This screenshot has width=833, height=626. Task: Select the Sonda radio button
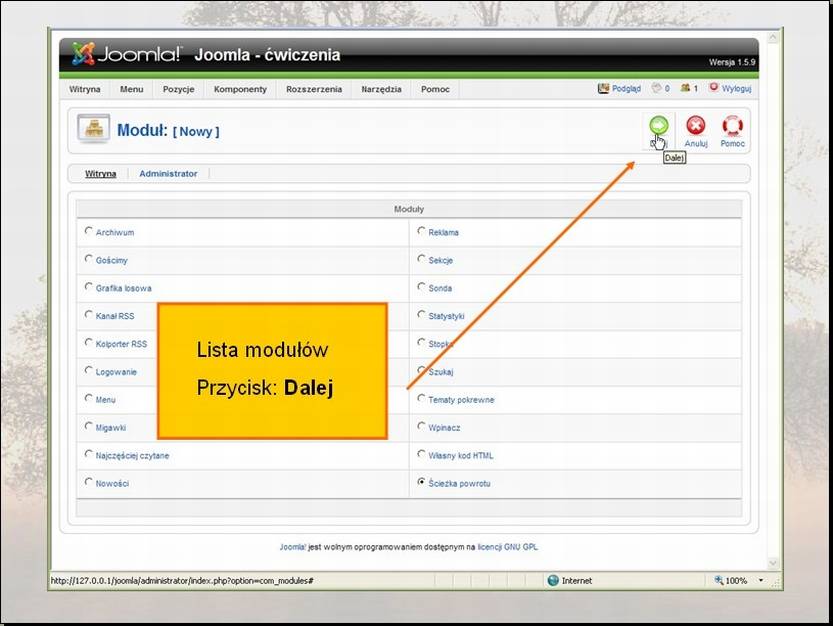421,287
